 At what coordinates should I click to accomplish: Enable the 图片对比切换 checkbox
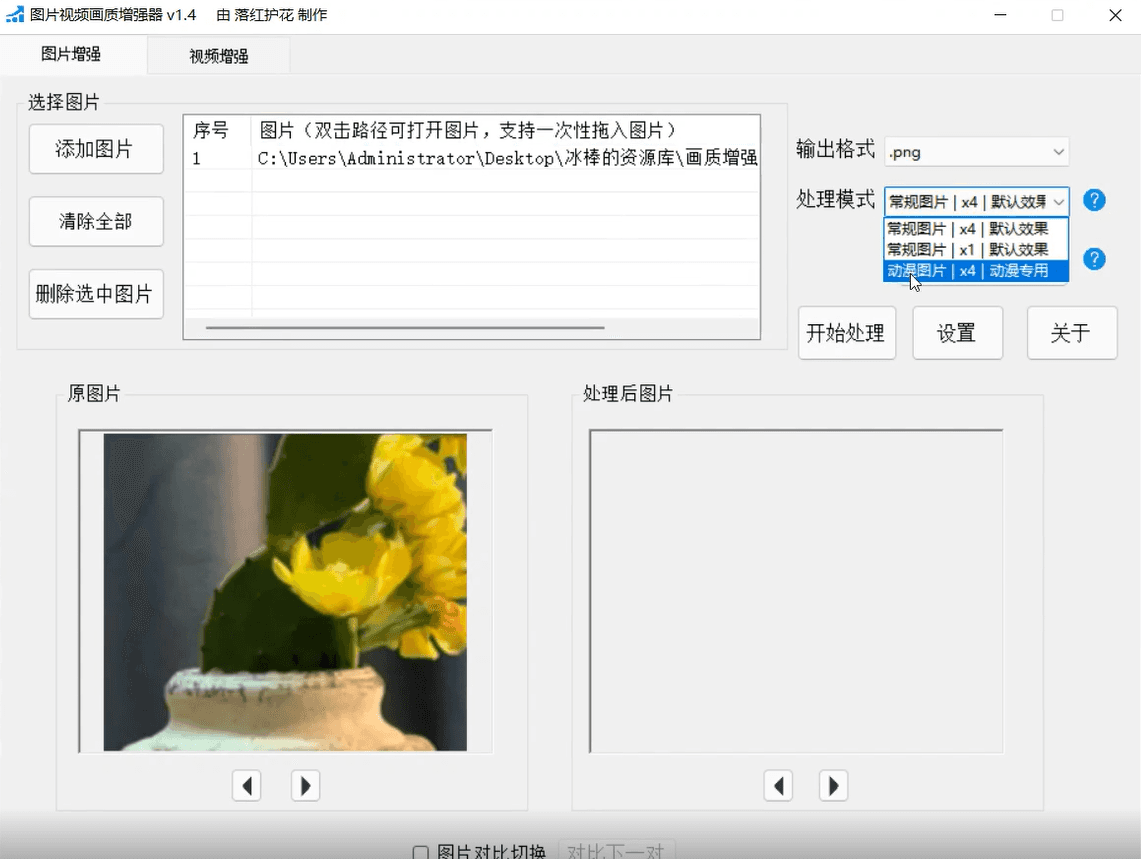[421, 852]
